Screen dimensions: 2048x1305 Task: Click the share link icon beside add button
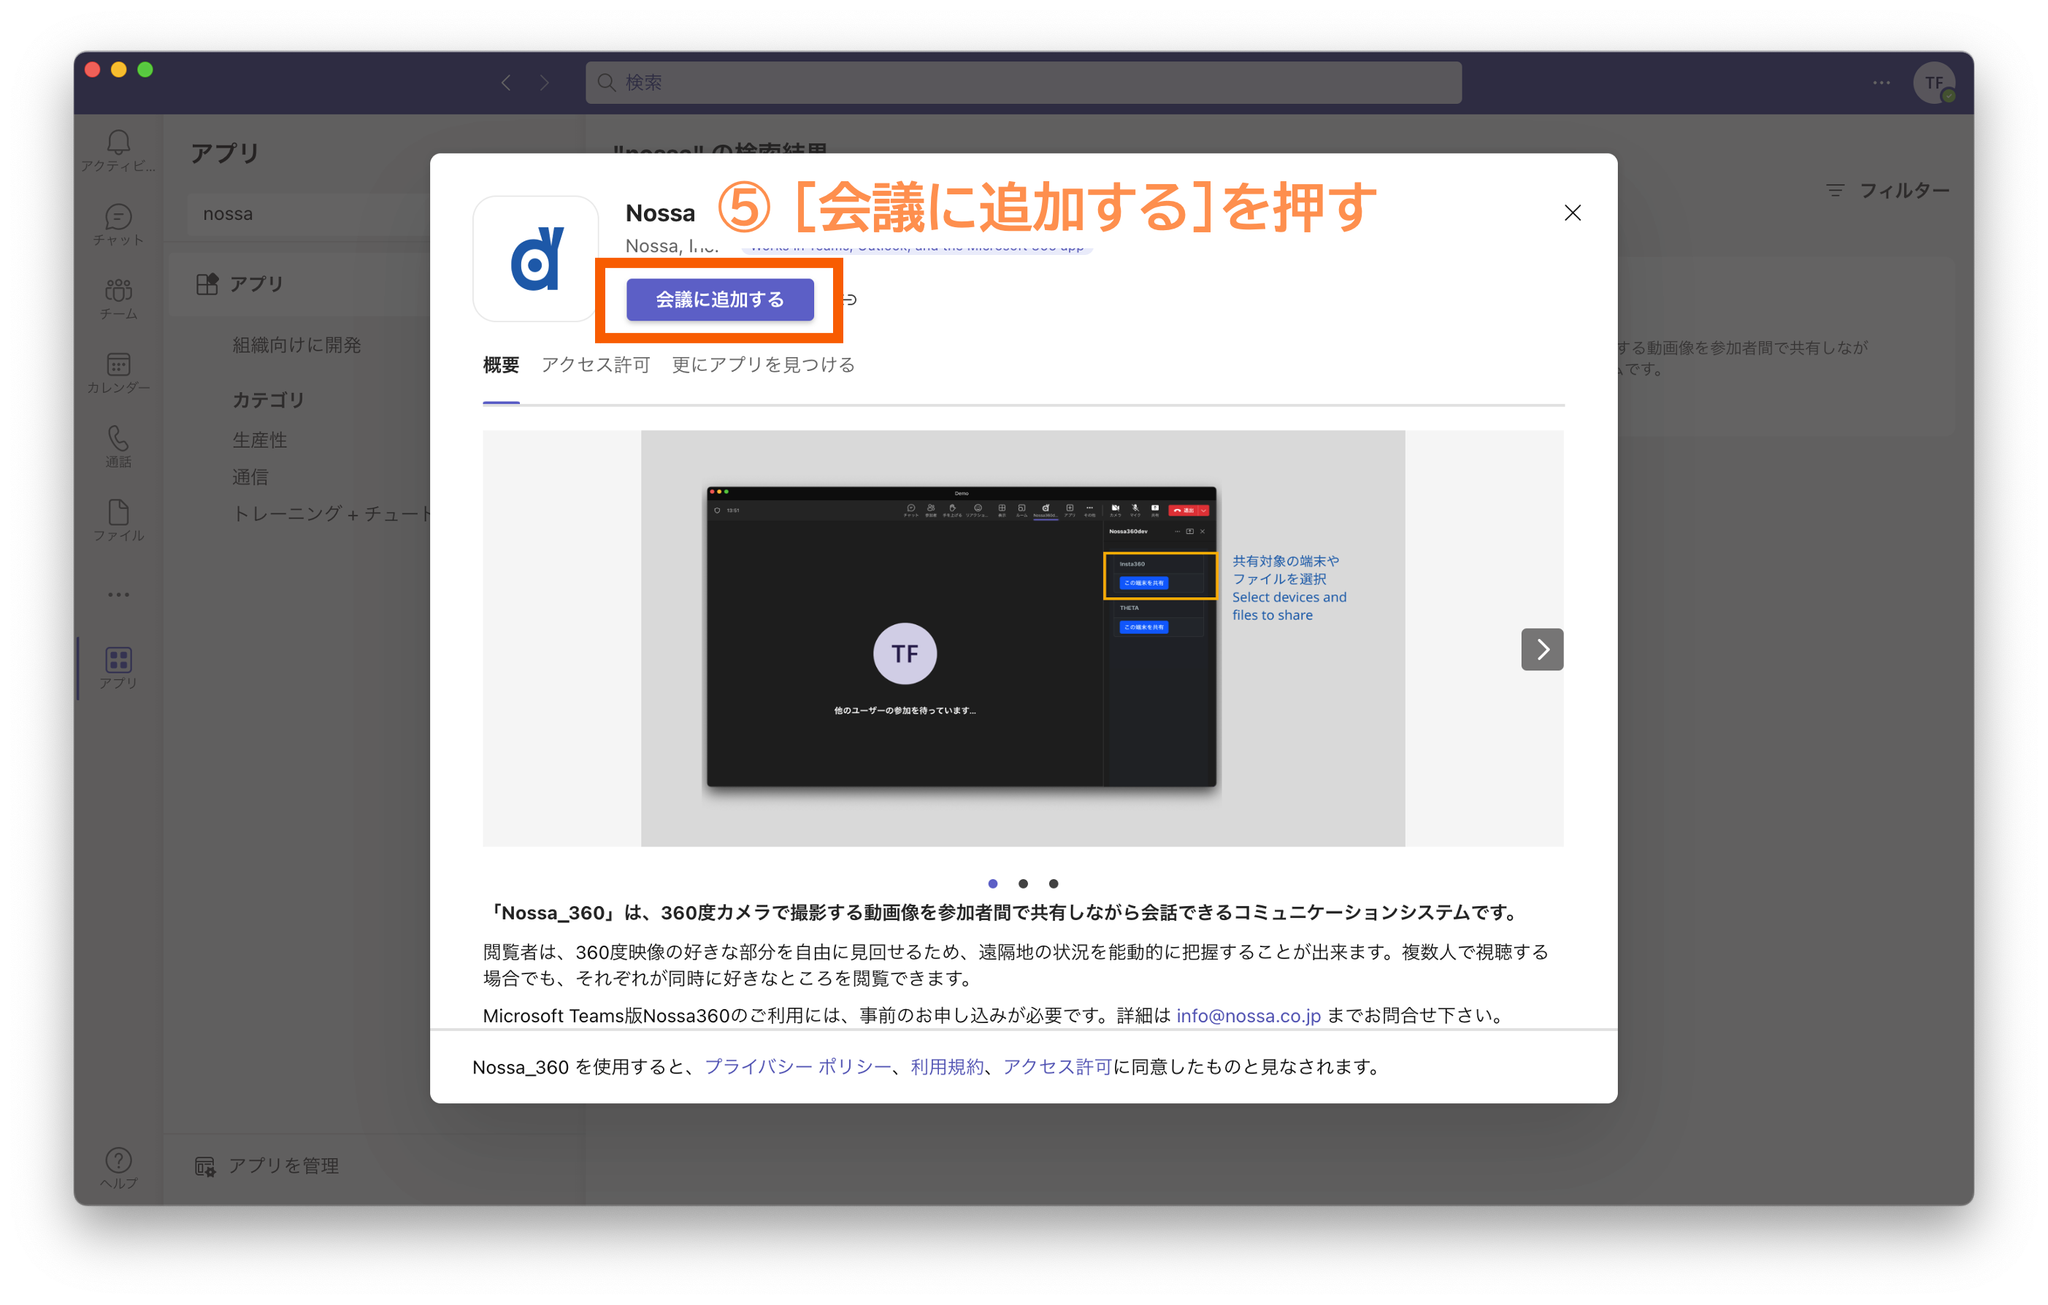pos(850,300)
